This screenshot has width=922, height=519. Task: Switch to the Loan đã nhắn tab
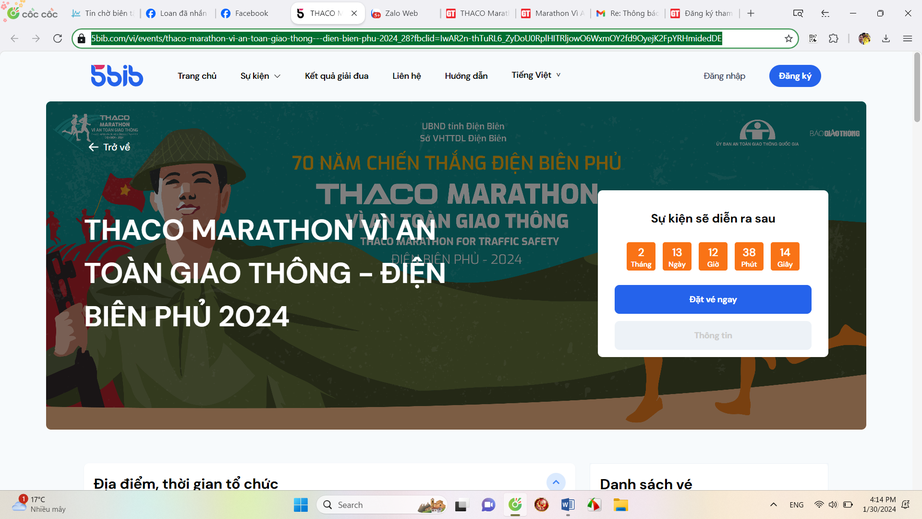(178, 13)
